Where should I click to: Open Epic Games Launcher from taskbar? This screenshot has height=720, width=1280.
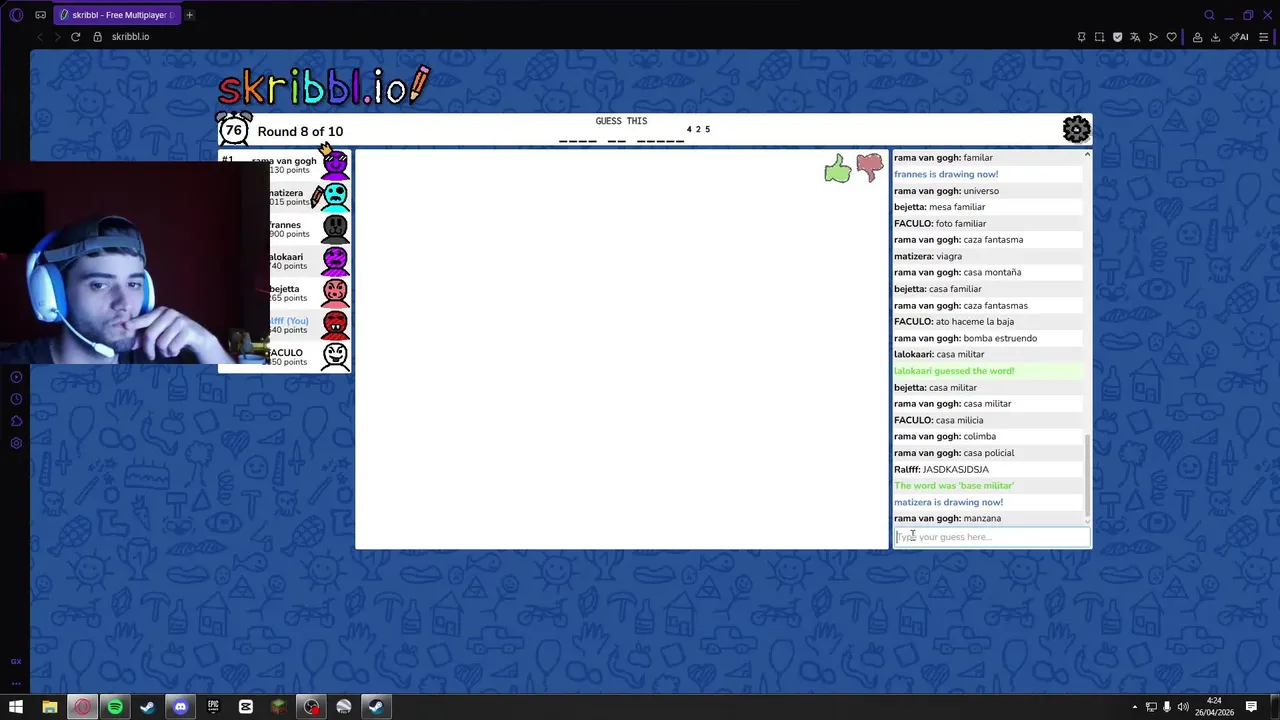(x=213, y=707)
